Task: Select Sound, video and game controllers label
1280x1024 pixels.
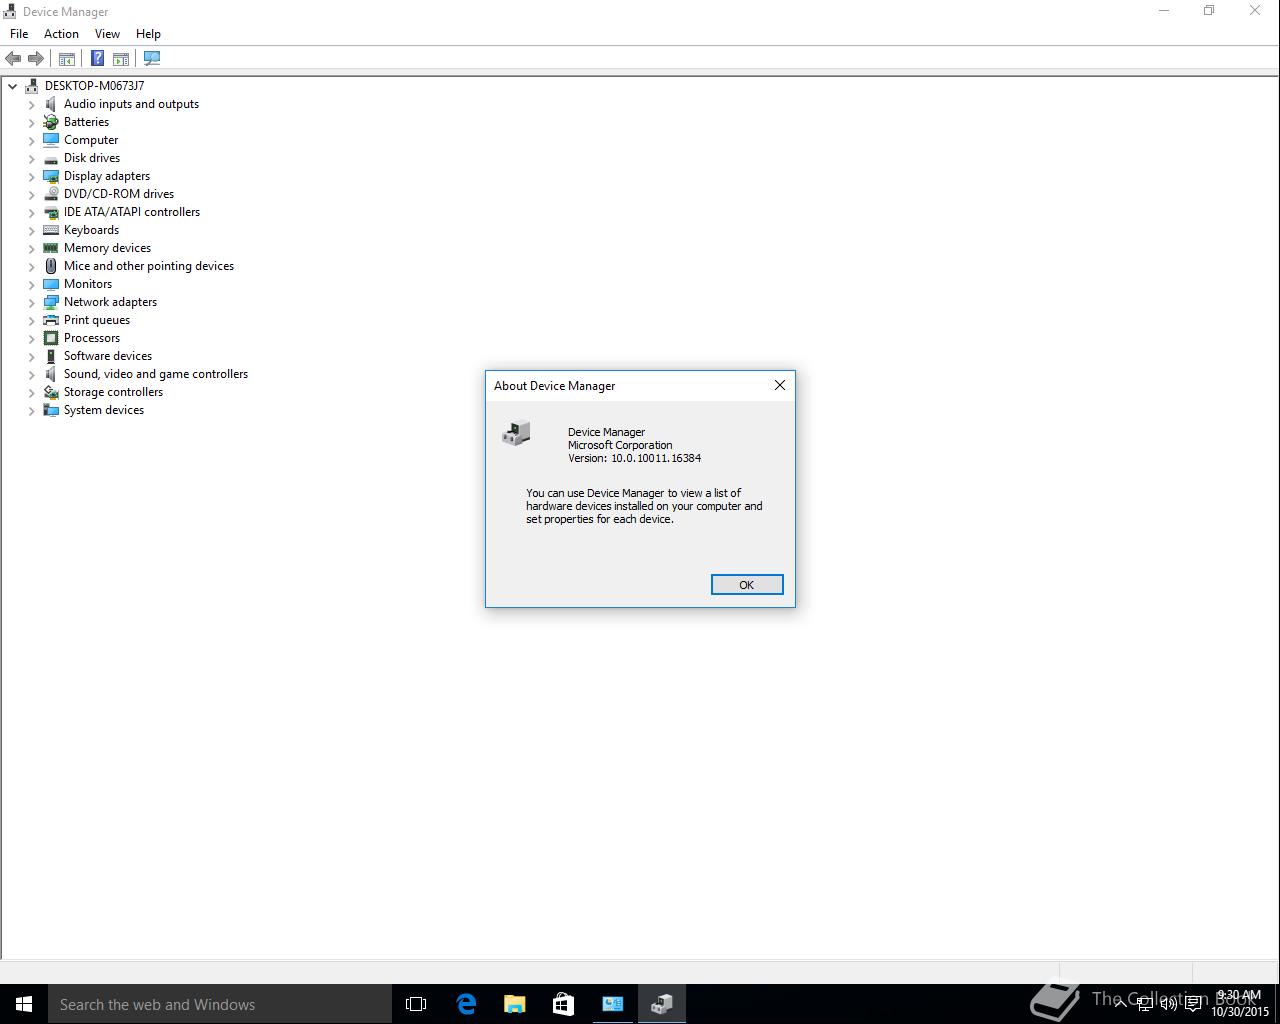Action: (x=156, y=374)
